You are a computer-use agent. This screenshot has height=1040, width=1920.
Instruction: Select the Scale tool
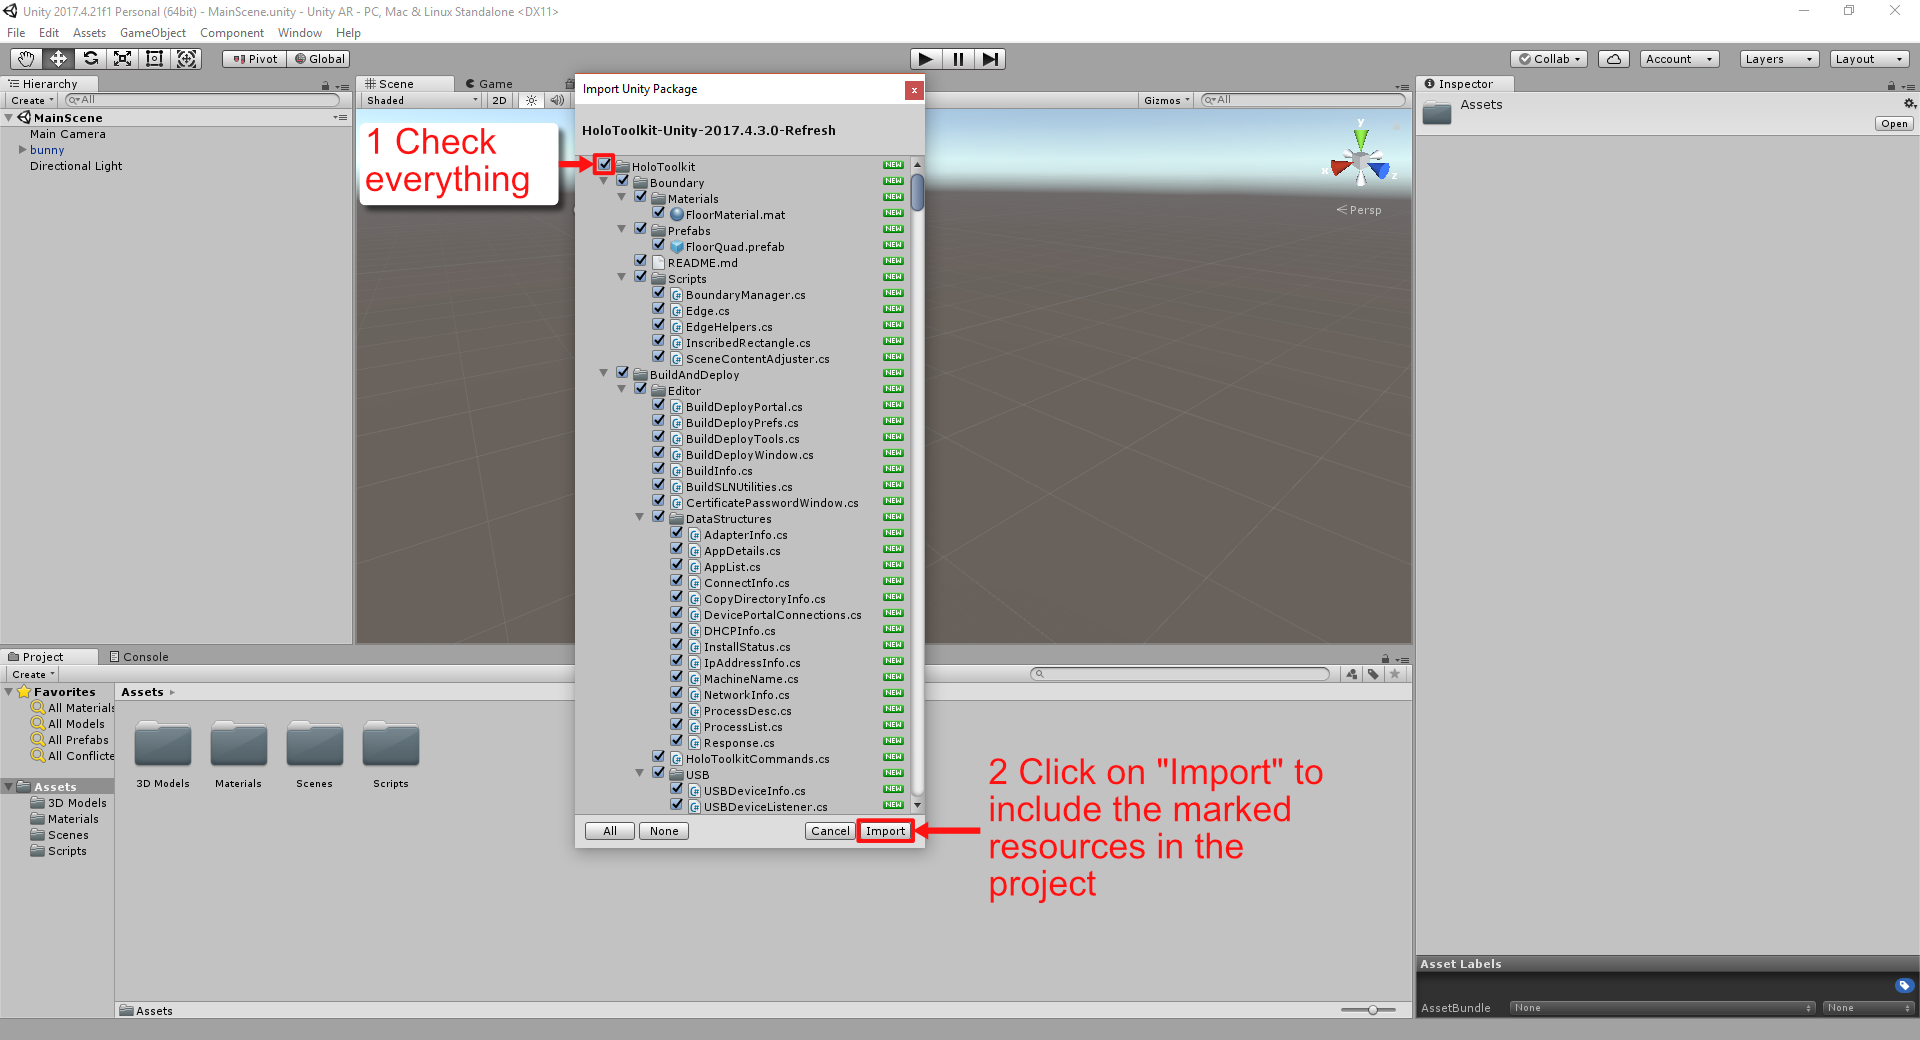122,59
